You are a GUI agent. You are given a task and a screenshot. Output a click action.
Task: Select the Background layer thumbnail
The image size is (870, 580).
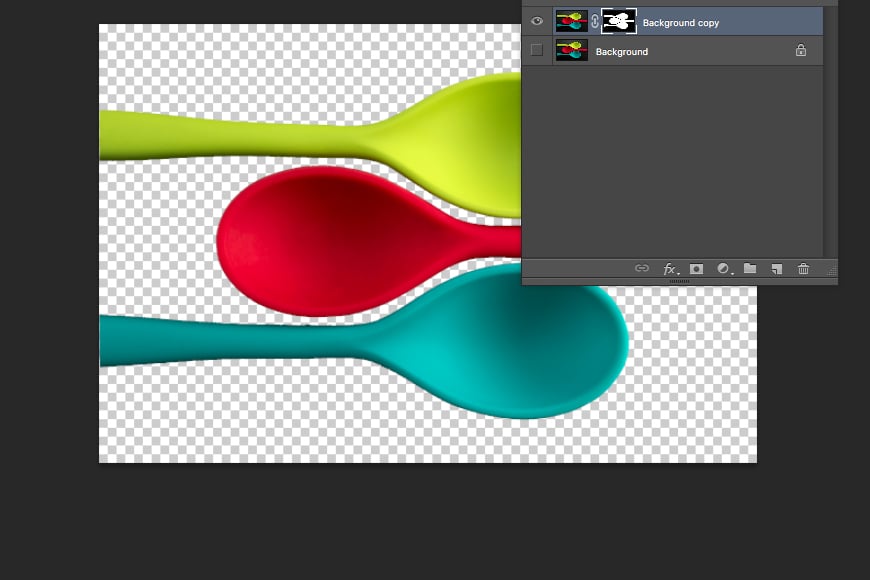pyautogui.click(x=571, y=51)
